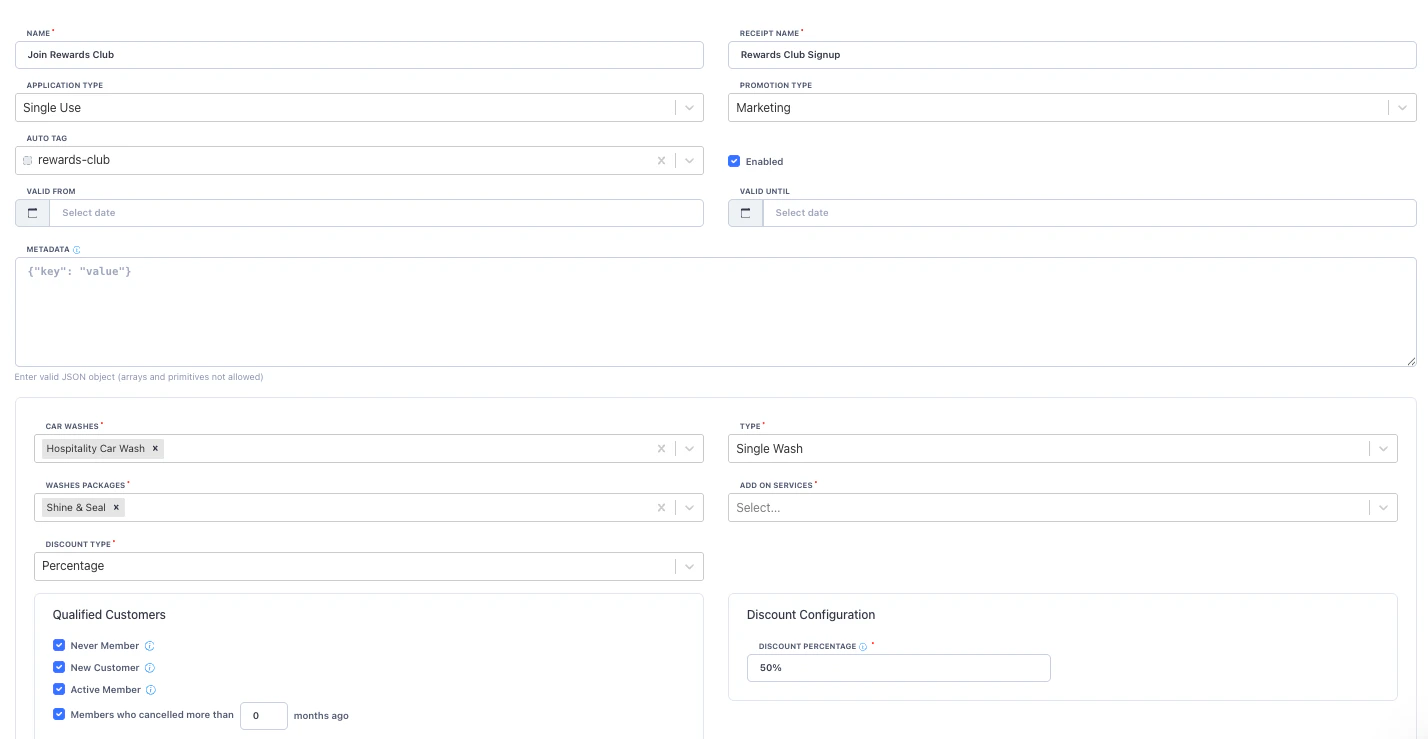Click the "months ago" label
Image resolution: width=1428 pixels, height=739 pixels.
pos(321,716)
